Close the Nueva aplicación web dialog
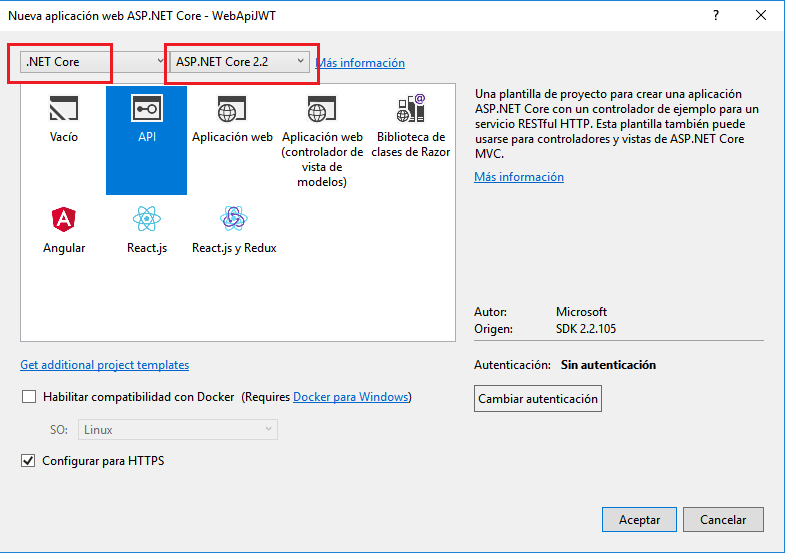This screenshot has height=553, width=785. tap(761, 16)
